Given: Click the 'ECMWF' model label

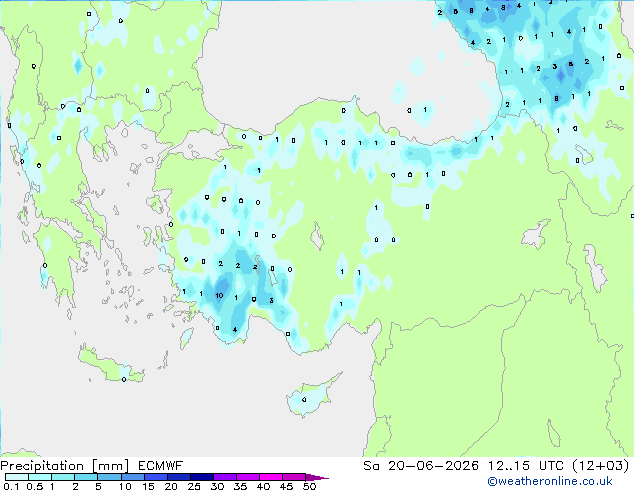Looking at the screenshot, I should coord(161,466).
